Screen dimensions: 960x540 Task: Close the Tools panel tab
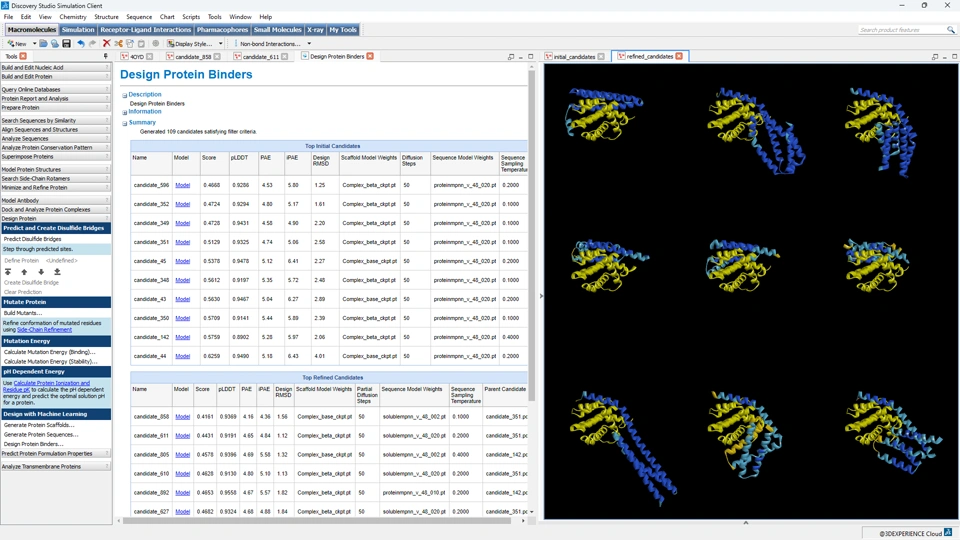pos(23,56)
